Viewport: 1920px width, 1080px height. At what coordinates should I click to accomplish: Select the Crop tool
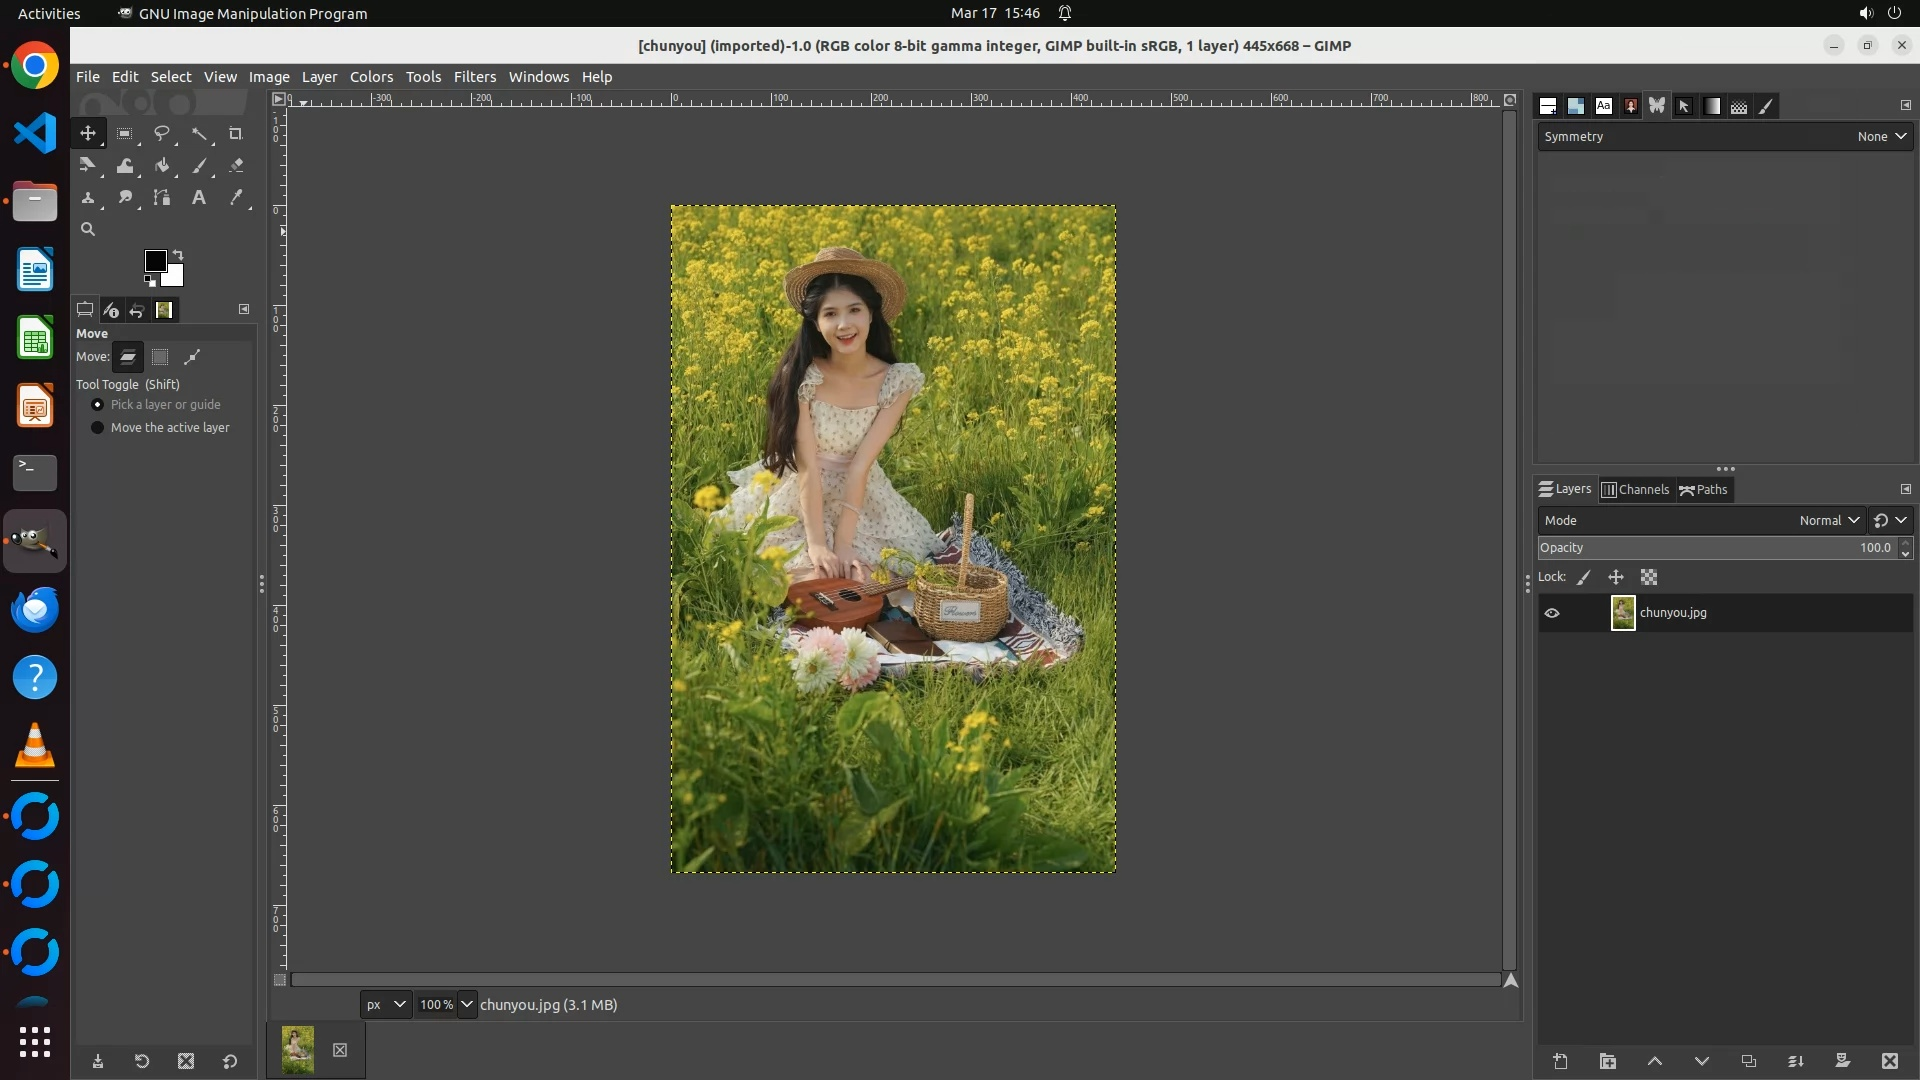click(x=236, y=133)
